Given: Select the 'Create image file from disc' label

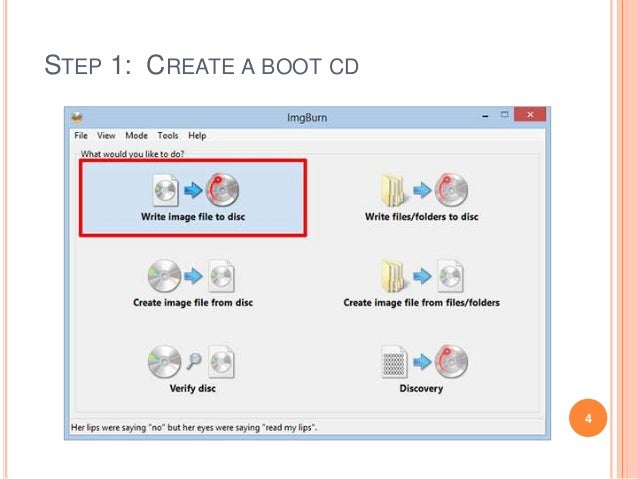Looking at the screenshot, I should click(x=193, y=303).
